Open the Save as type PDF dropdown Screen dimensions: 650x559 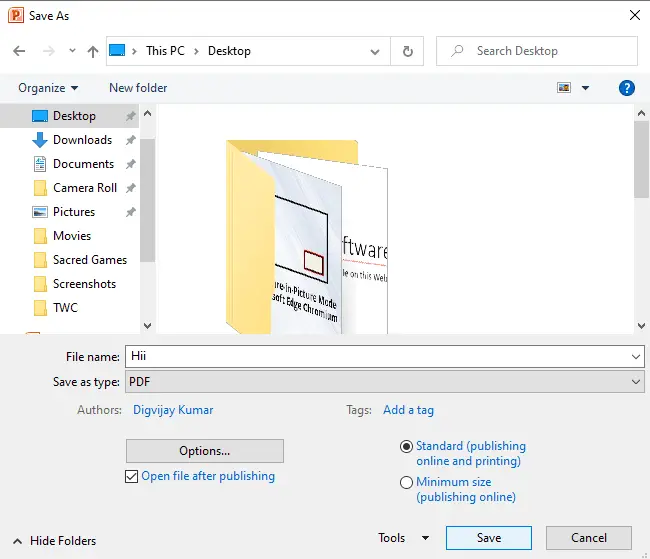385,382
